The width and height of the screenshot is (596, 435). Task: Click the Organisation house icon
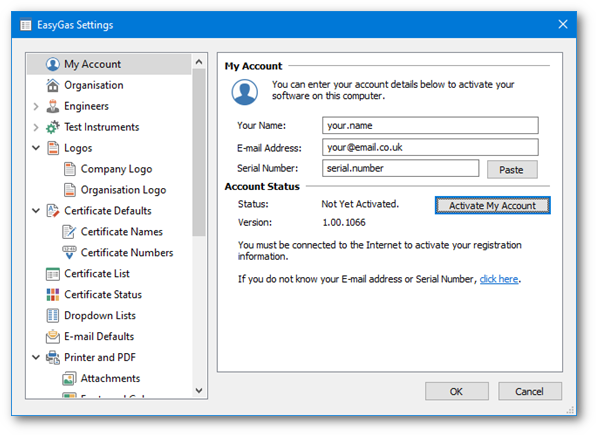(x=53, y=85)
